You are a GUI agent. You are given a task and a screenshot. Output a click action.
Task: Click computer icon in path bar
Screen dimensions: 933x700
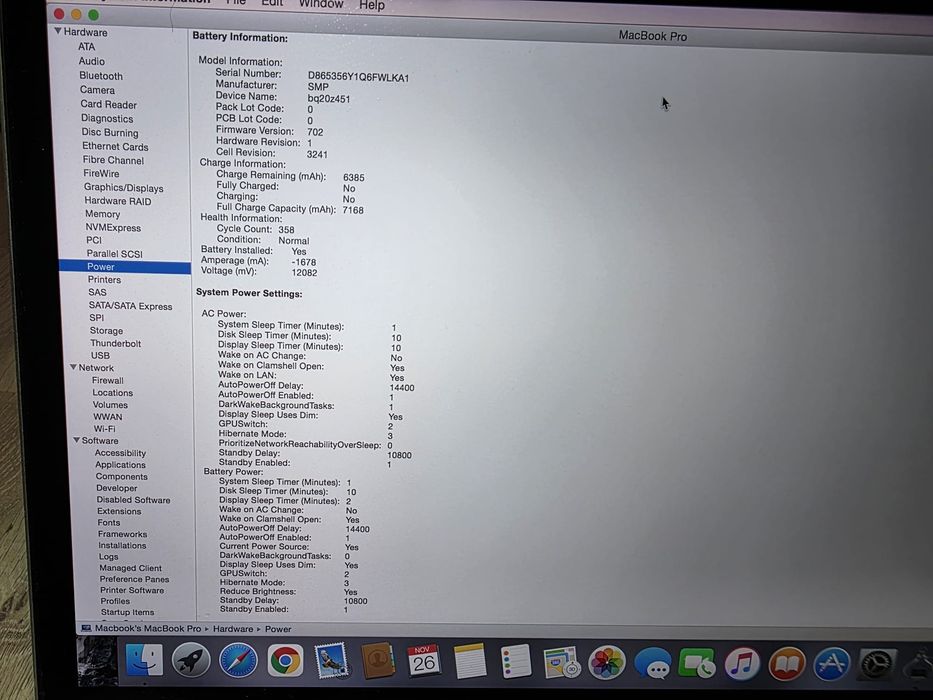pyautogui.click(x=86, y=628)
